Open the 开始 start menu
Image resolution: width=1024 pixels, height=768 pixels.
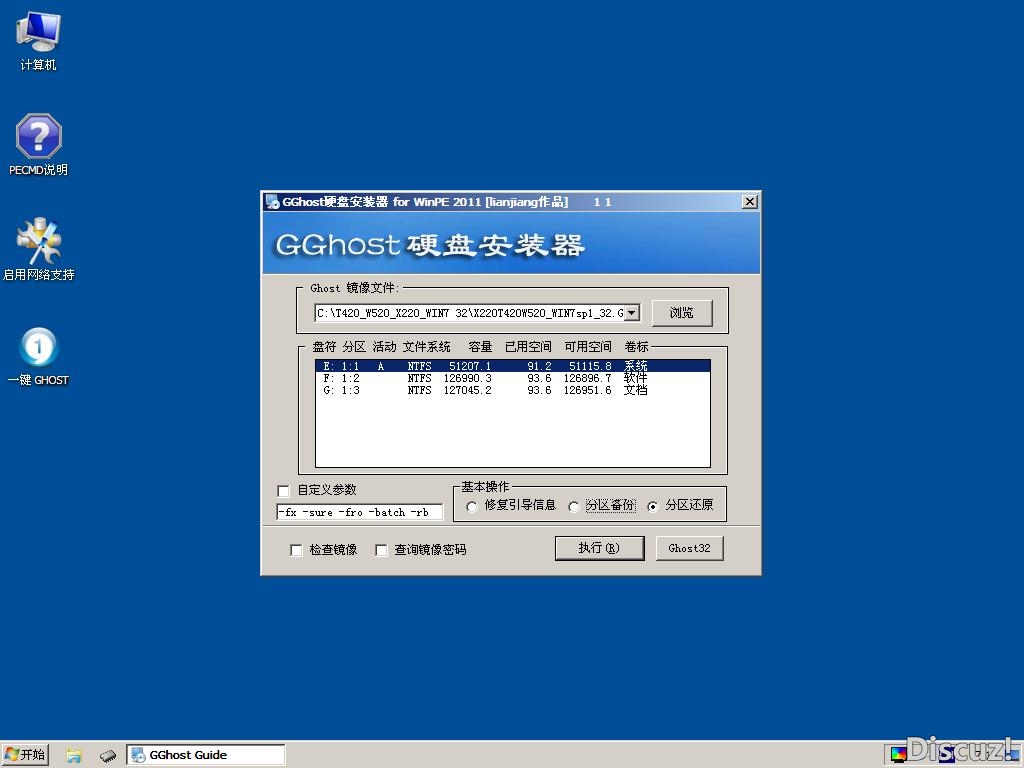coord(25,755)
